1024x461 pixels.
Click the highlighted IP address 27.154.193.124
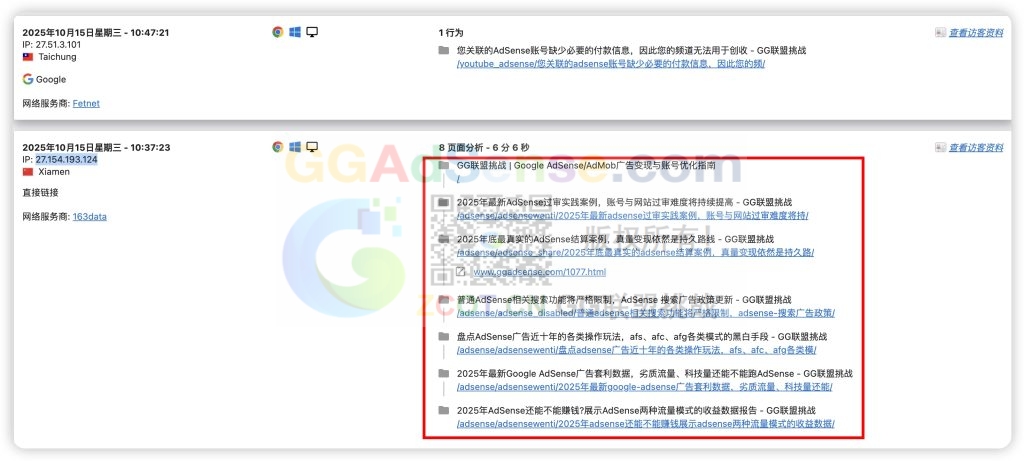point(66,160)
